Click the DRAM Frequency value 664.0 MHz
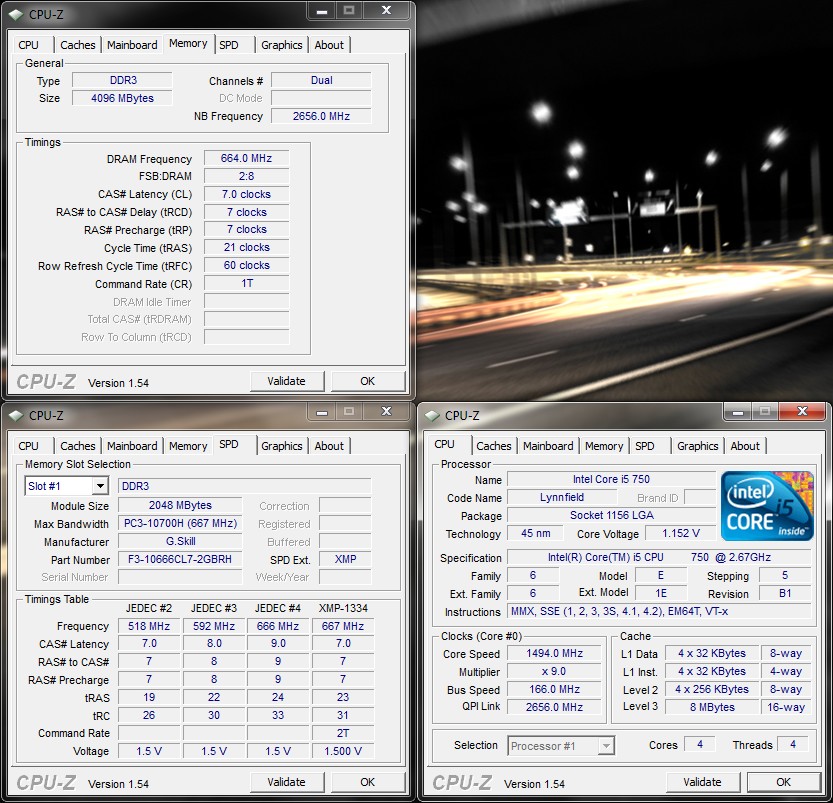Image resolution: width=833 pixels, height=803 pixels. pos(246,158)
